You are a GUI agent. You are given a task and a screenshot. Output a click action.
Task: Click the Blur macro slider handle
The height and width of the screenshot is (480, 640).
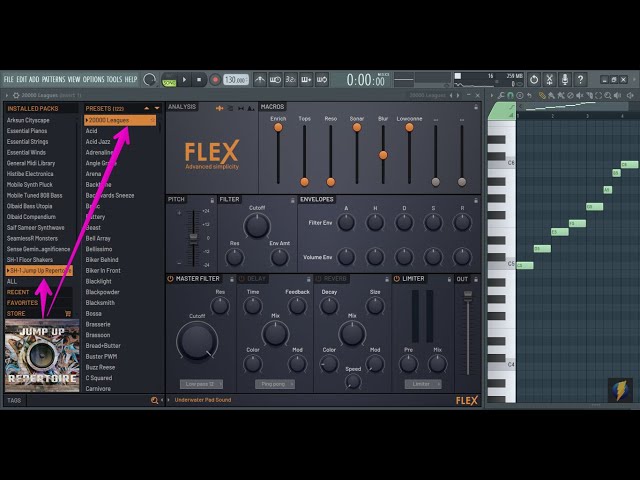click(383, 155)
